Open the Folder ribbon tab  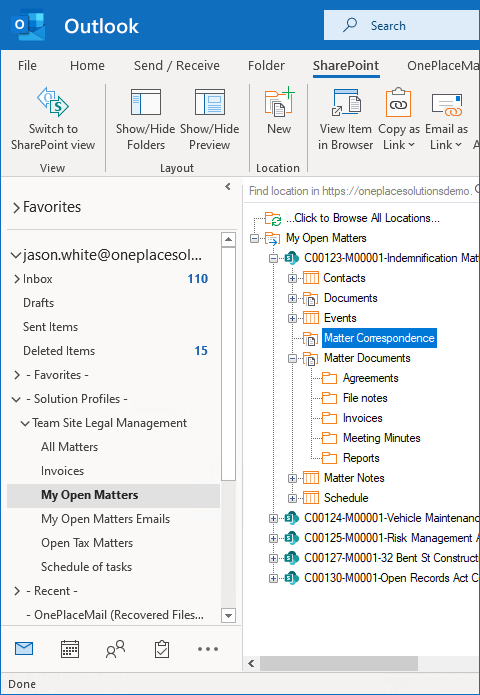[266, 66]
